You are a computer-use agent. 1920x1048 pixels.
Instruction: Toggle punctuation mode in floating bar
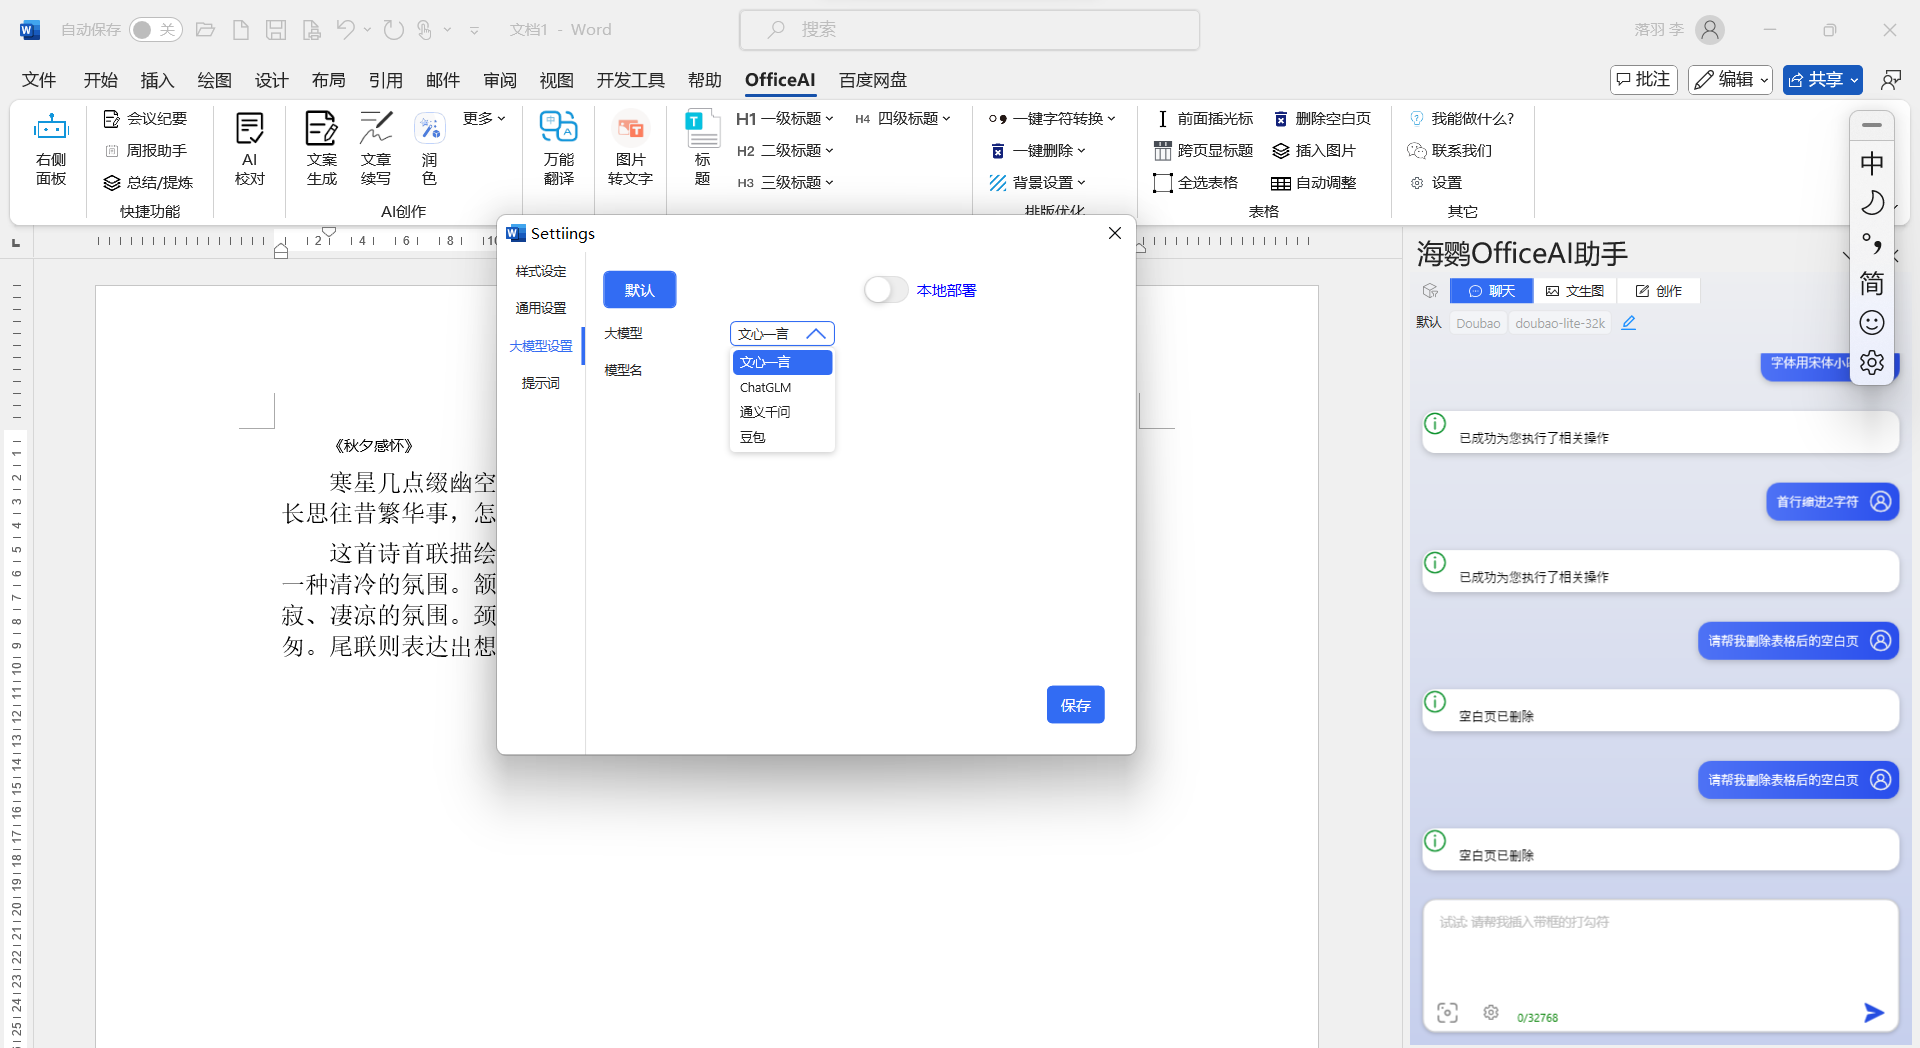click(x=1872, y=244)
